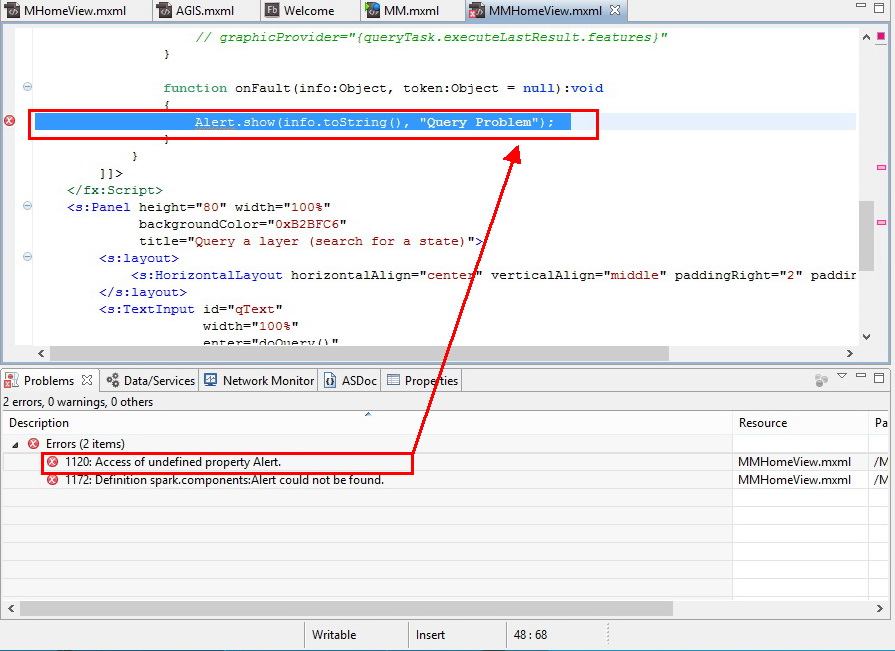Close the MMHomeView.mxml editor tab
The width and height of the screenshot is (895, 651).
pos(615,11)
